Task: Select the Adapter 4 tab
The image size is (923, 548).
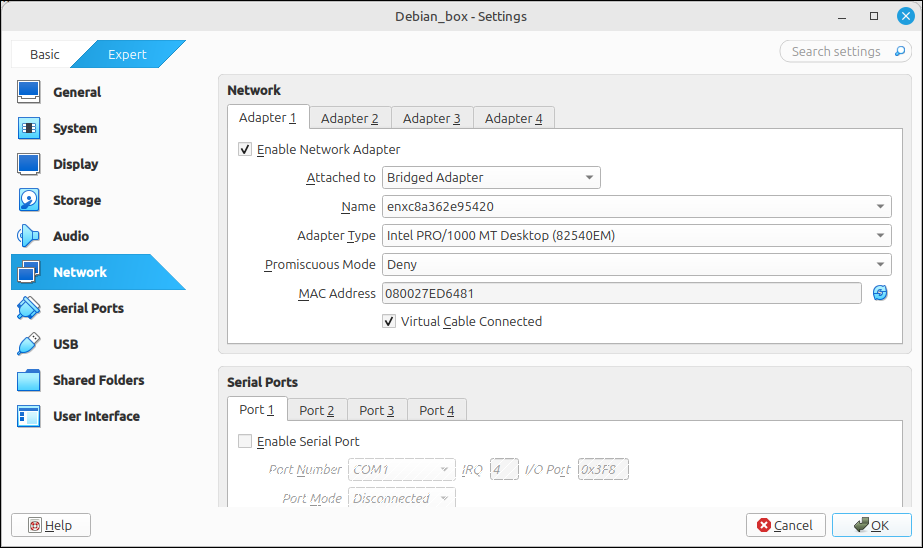Action: pyautogui.click(x=513, y=118)
